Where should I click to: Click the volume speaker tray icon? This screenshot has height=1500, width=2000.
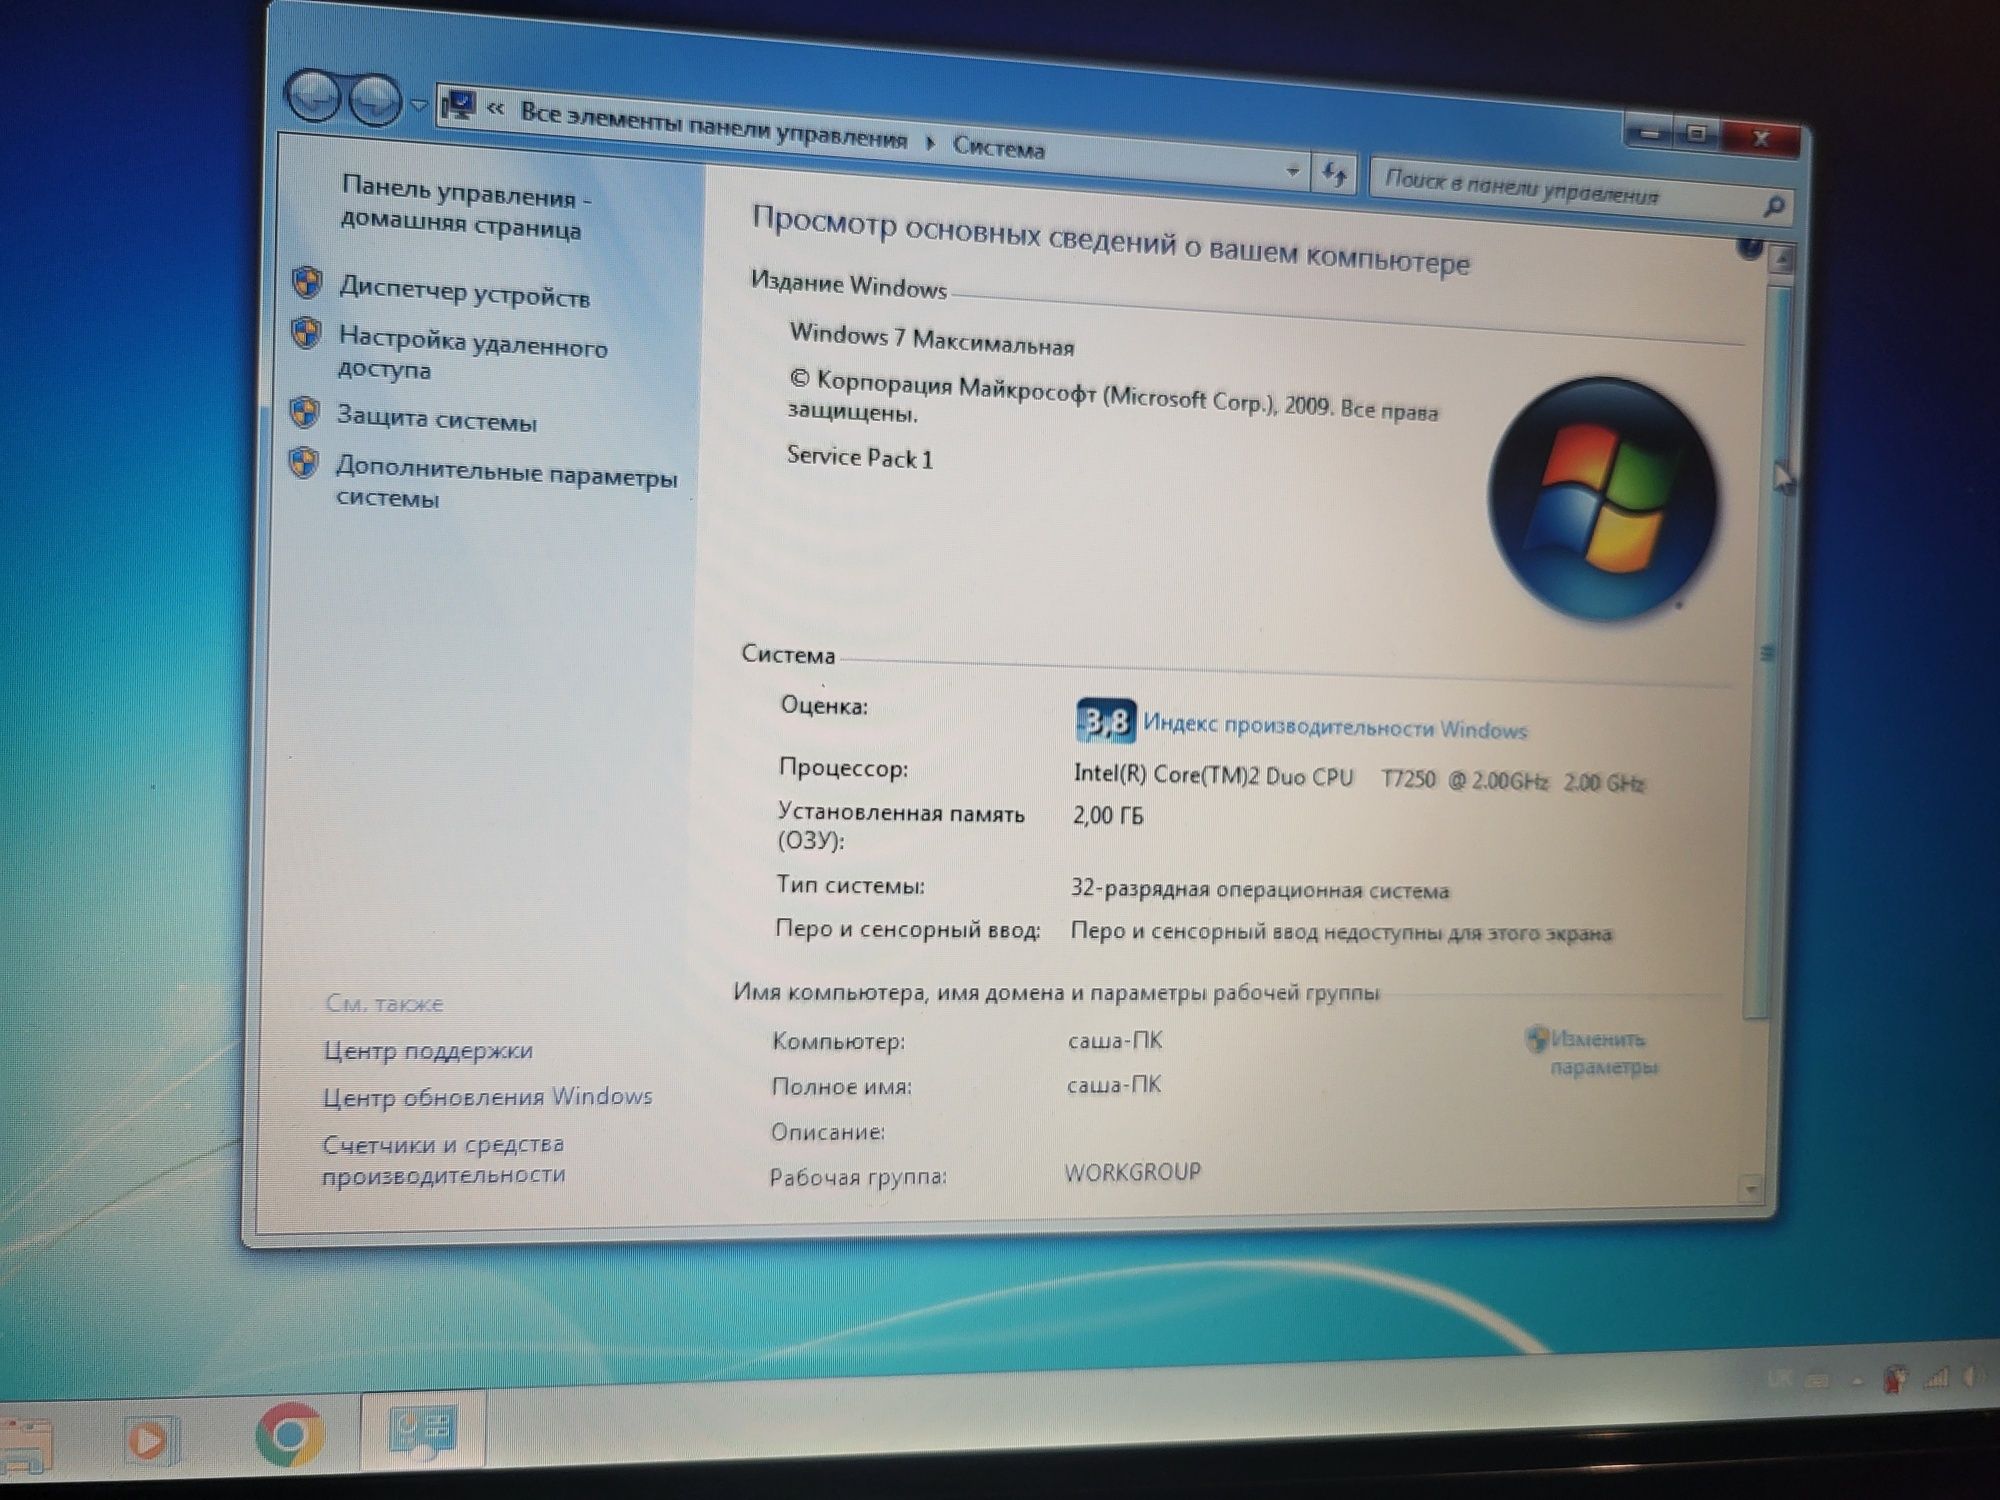1974,1377
